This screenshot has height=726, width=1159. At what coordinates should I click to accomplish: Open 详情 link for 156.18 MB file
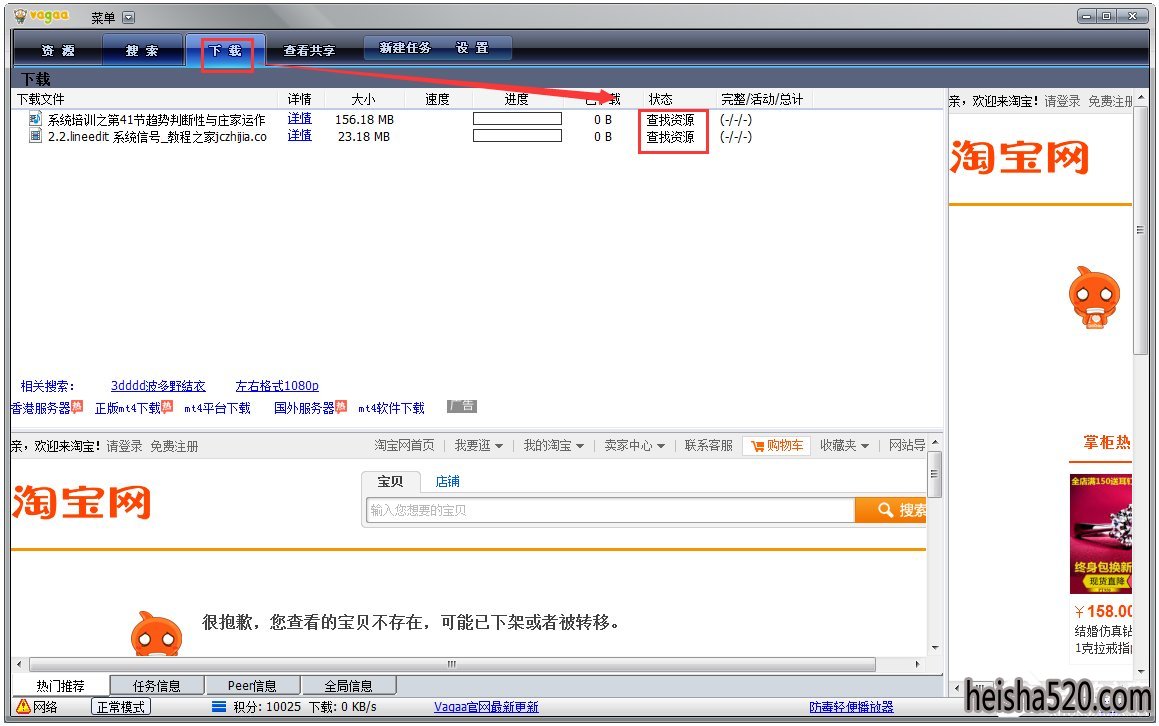[x=299, y=118]
